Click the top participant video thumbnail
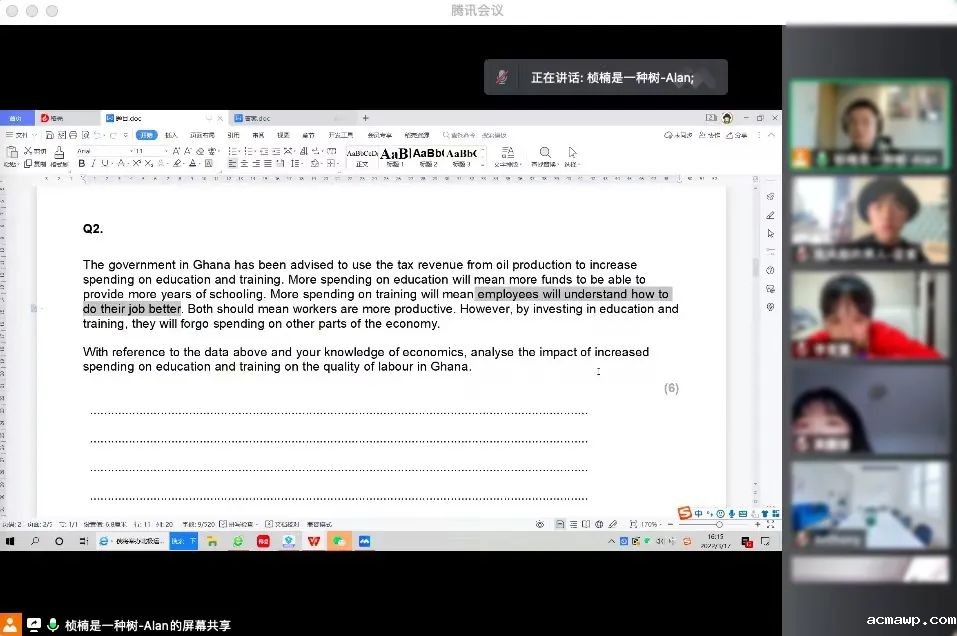Viewport: 957px width, 636px height. (x=870, y=125)
